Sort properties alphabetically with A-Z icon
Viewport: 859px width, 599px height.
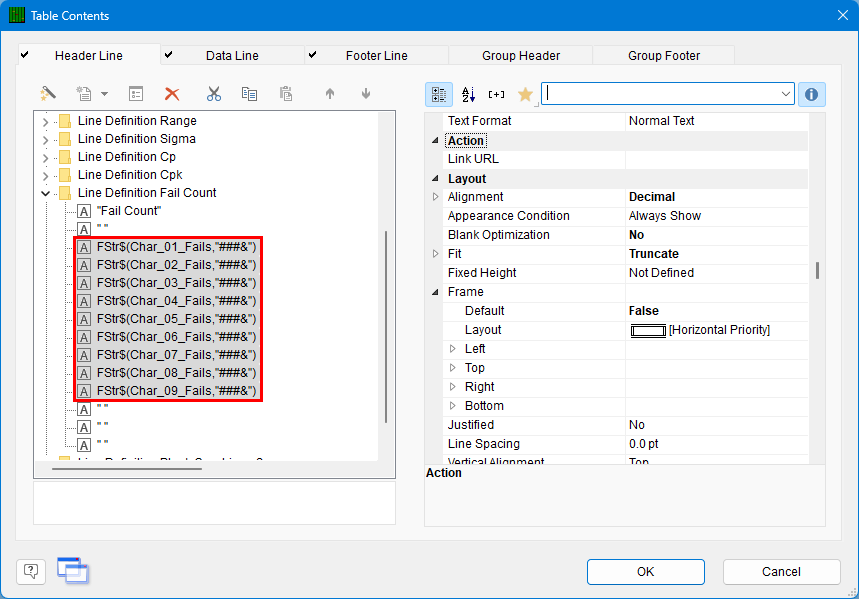click(468, 94)
